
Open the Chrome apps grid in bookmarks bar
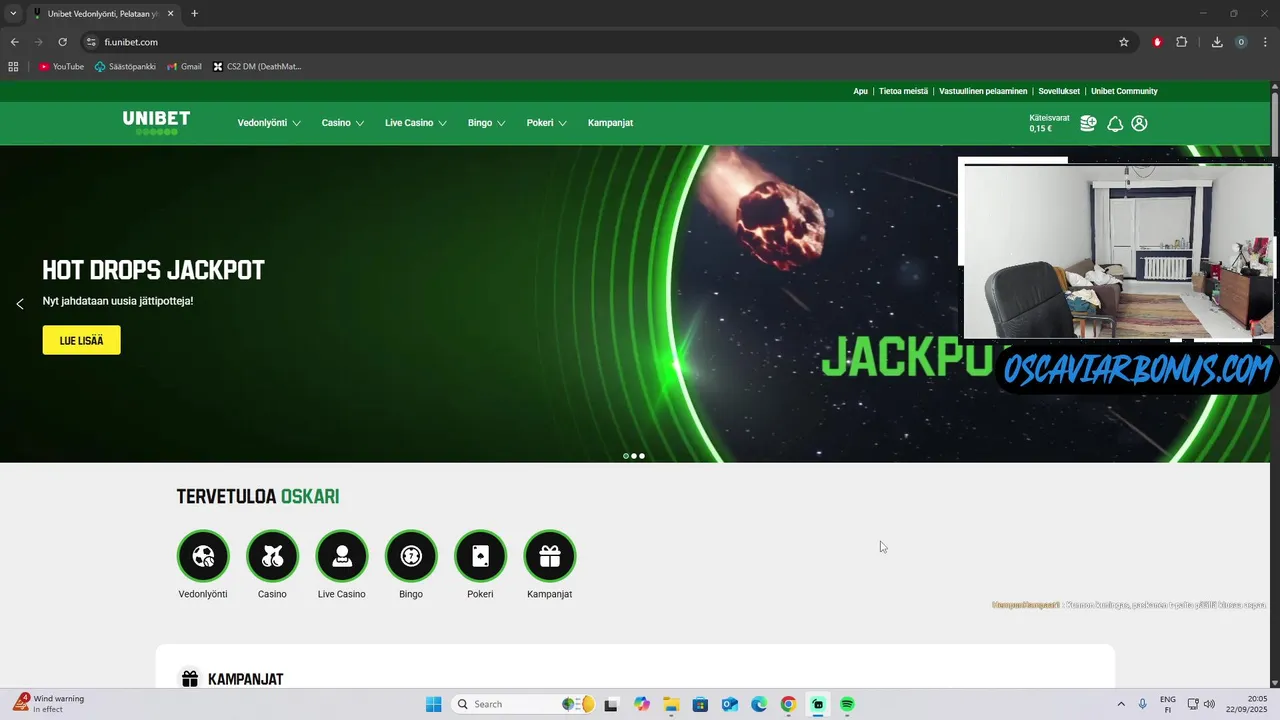click(13, 67)
